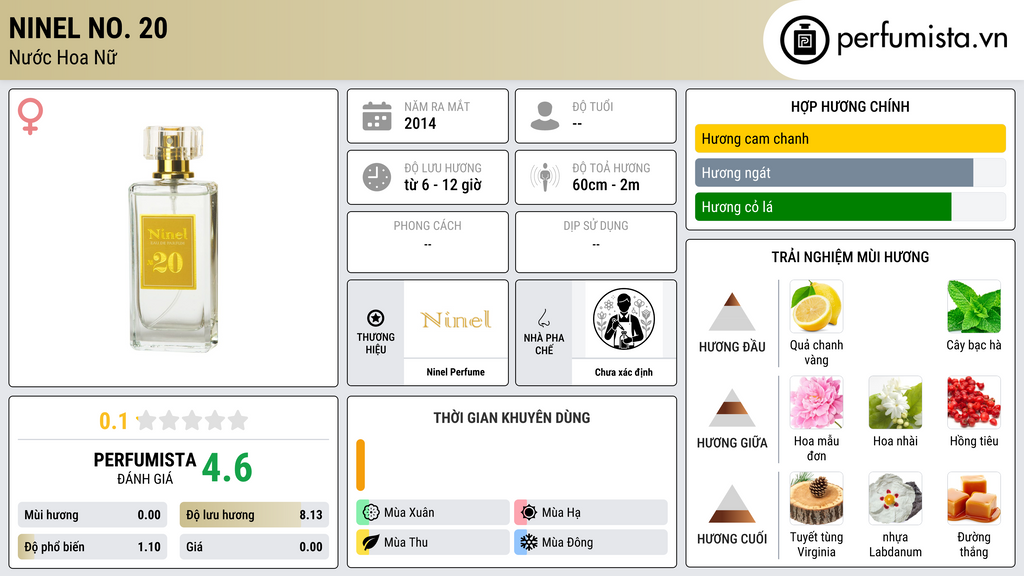Image resolution: width=1024 pixels, height=576 pixels.
Task: Click the Đường thắng caramel image
Action: tap(974, 499)
